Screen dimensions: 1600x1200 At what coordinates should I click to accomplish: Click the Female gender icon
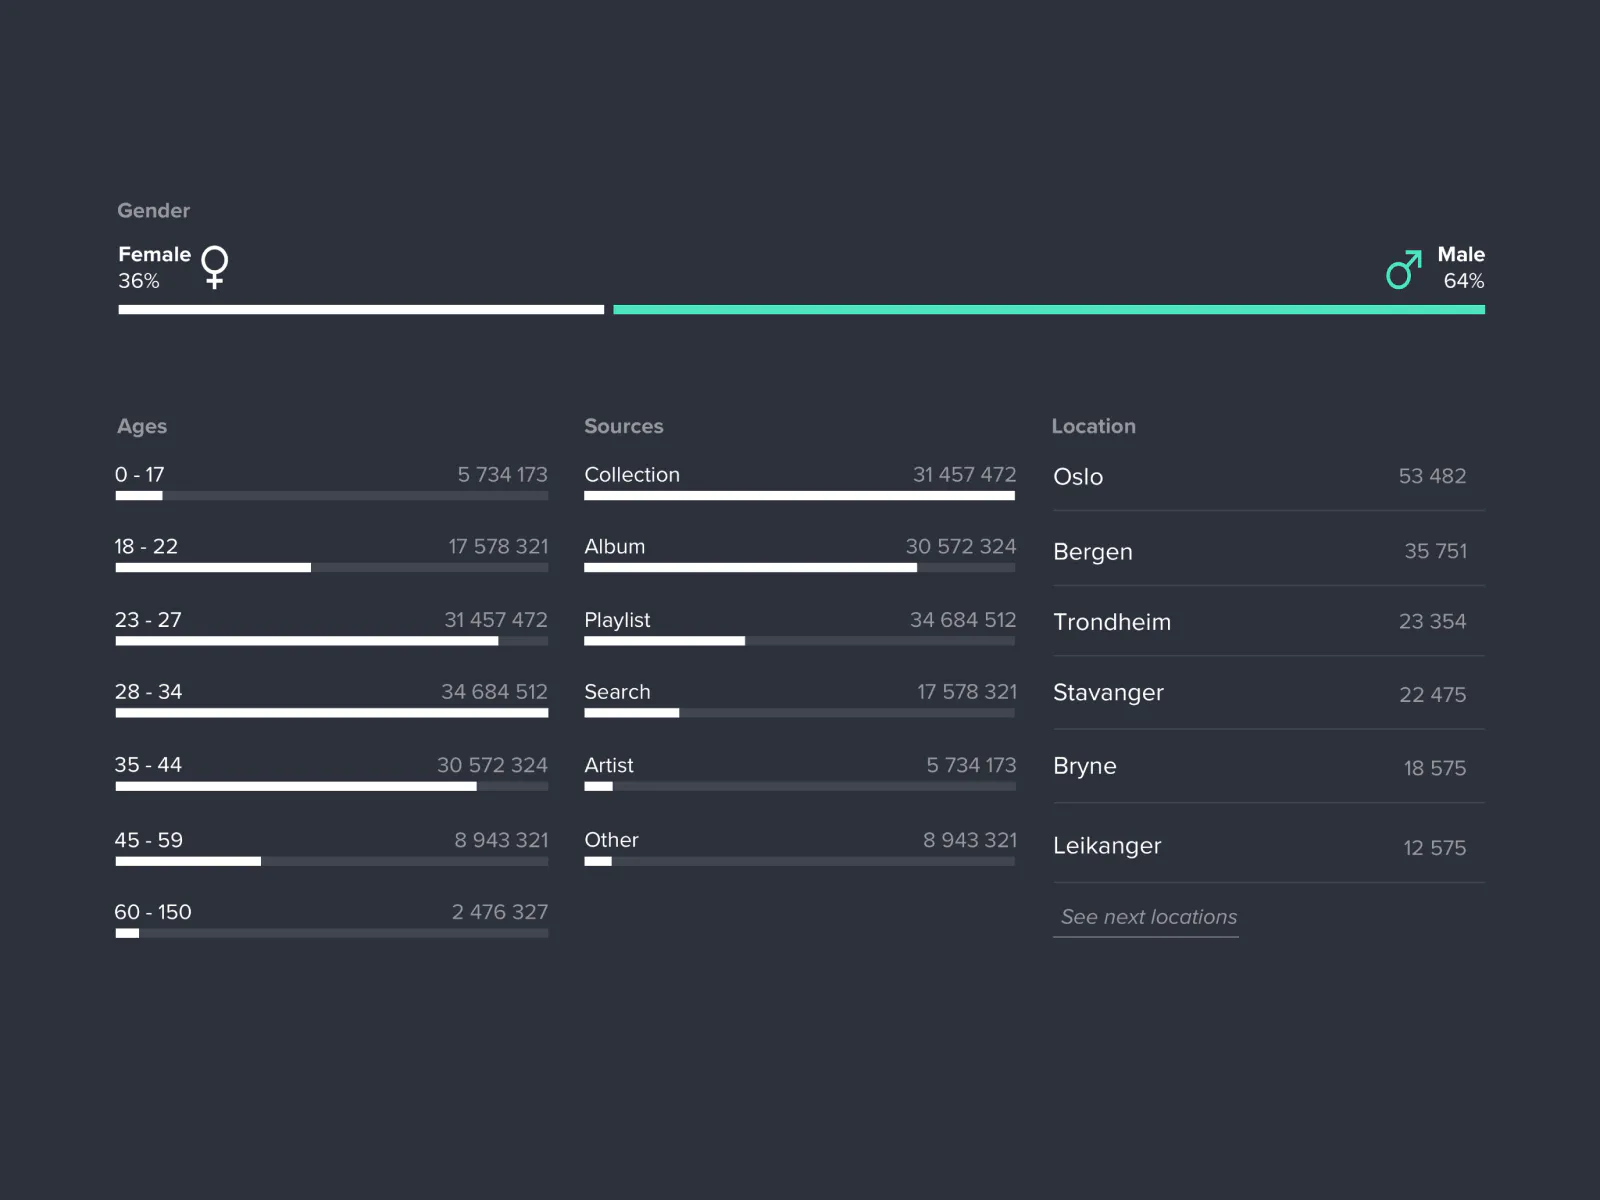coord(214,268)
